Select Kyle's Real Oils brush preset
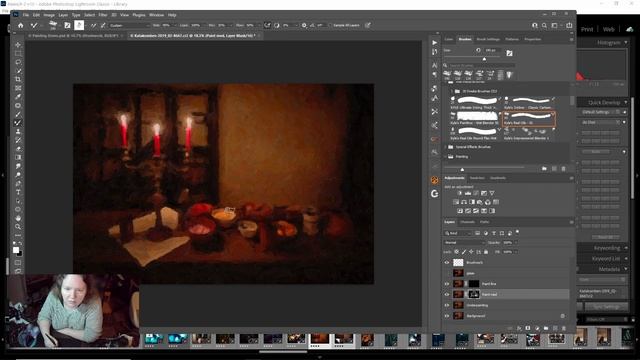Viewport: 640px width, 360px height. [x=529, y=118]
